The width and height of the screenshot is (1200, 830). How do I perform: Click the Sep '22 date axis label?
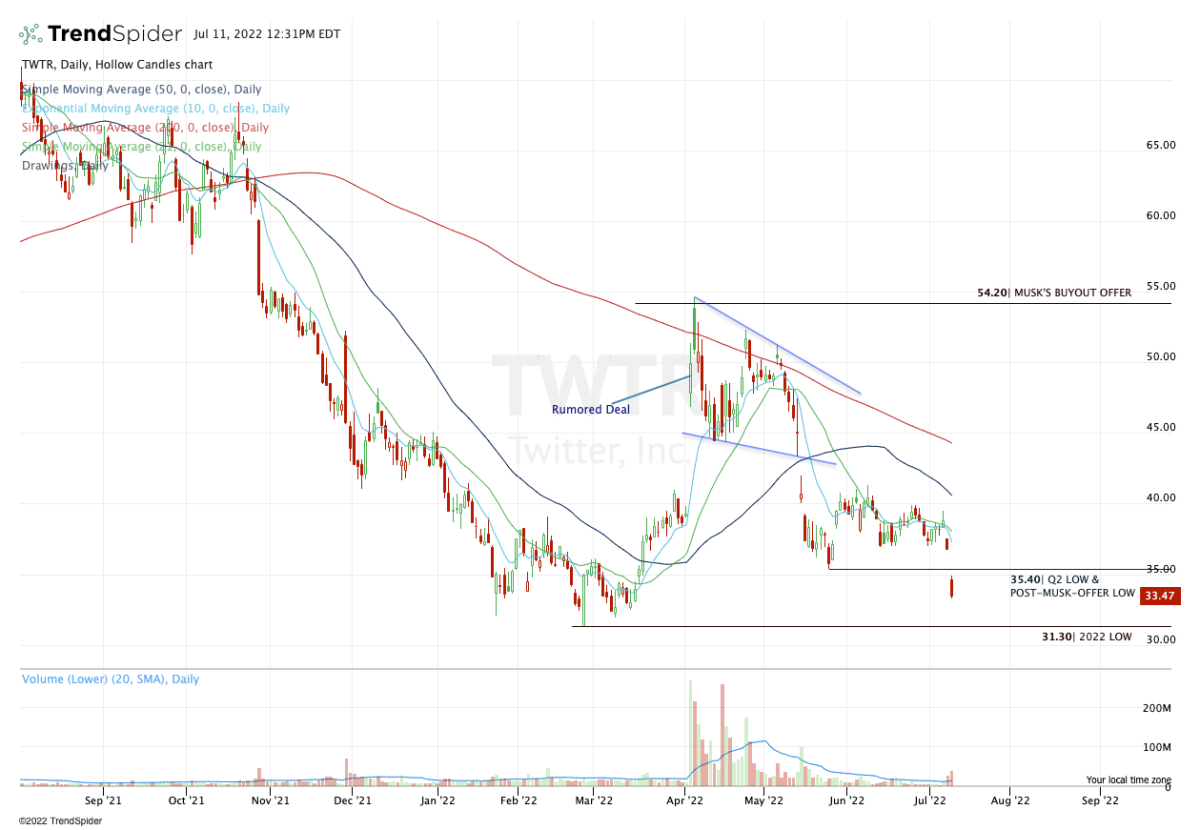point(1100,801)
